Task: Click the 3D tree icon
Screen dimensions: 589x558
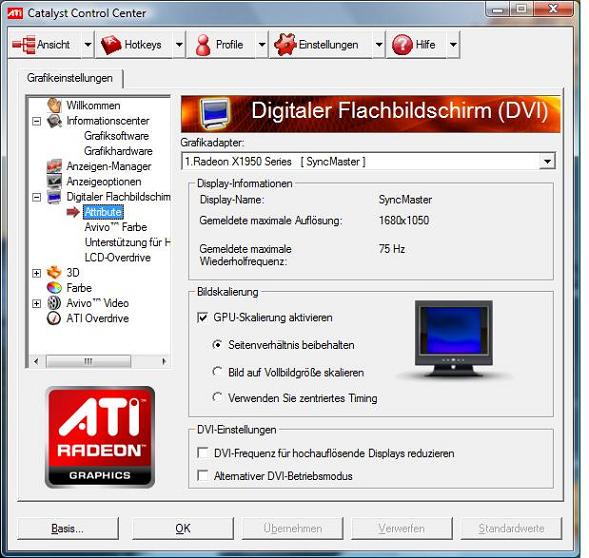Action: [x=54, y=272]
